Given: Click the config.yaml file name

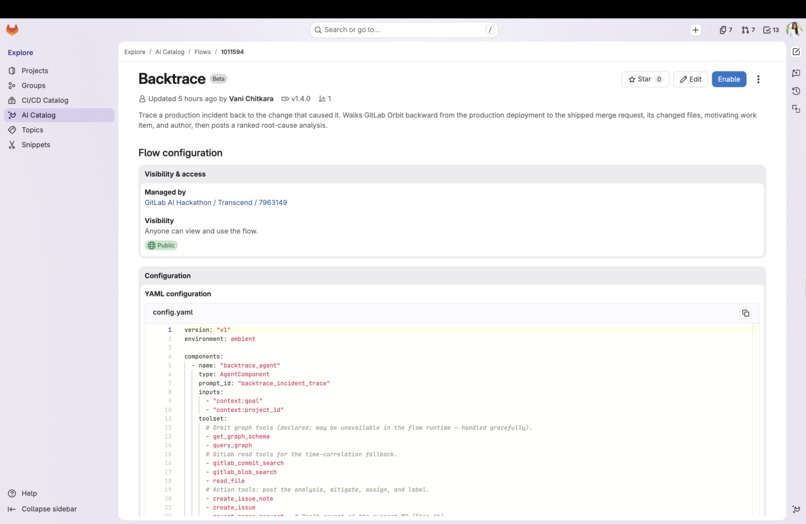Looking at the screenshot, I should coord(173,312).
